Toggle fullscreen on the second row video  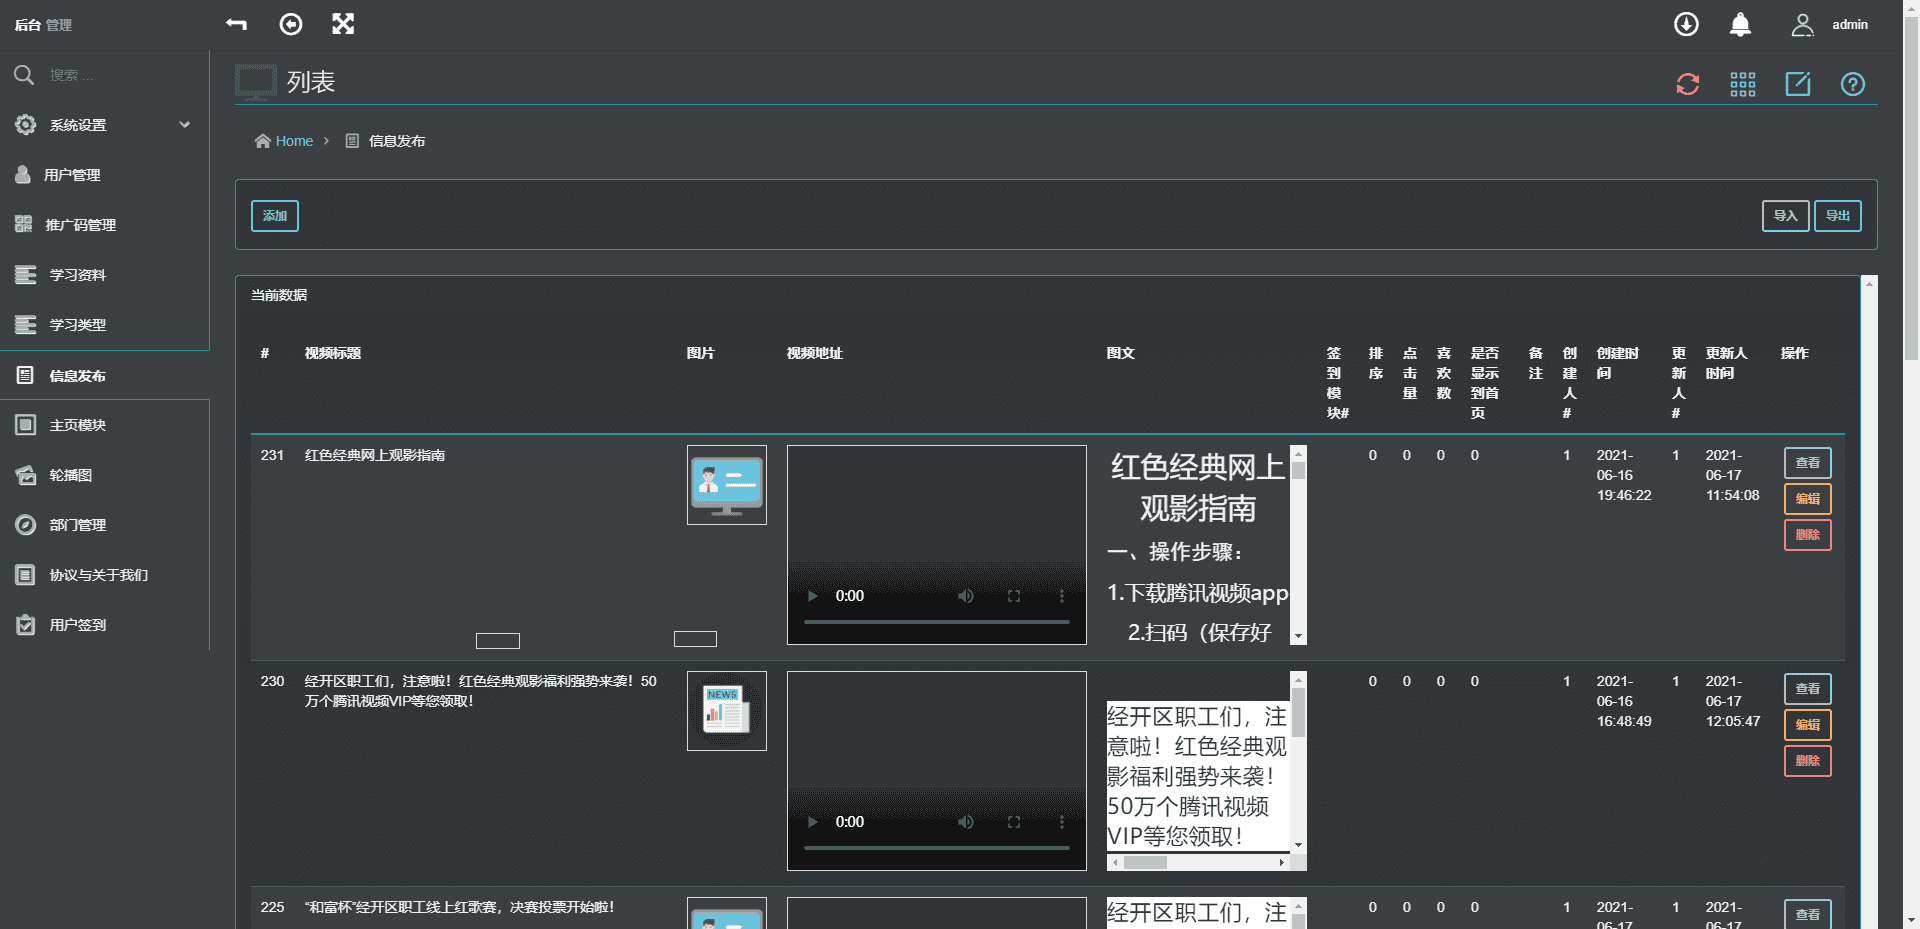1014,822
